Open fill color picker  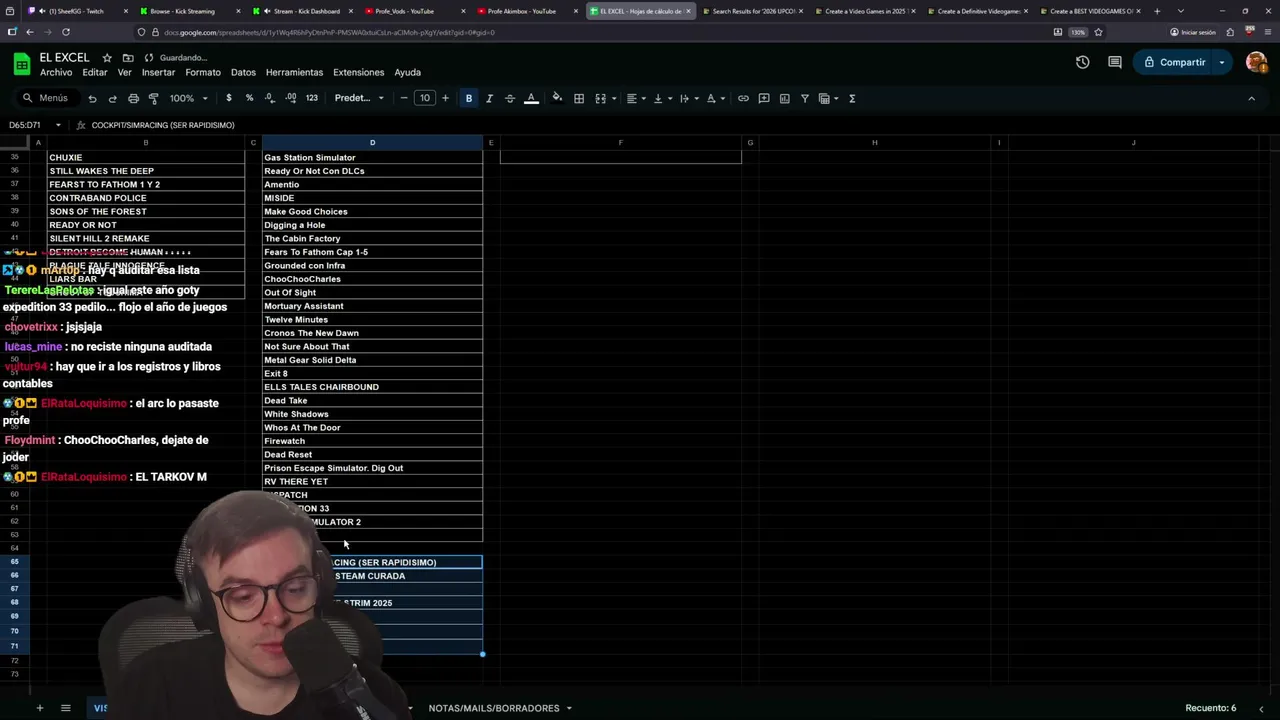point(557,98)
